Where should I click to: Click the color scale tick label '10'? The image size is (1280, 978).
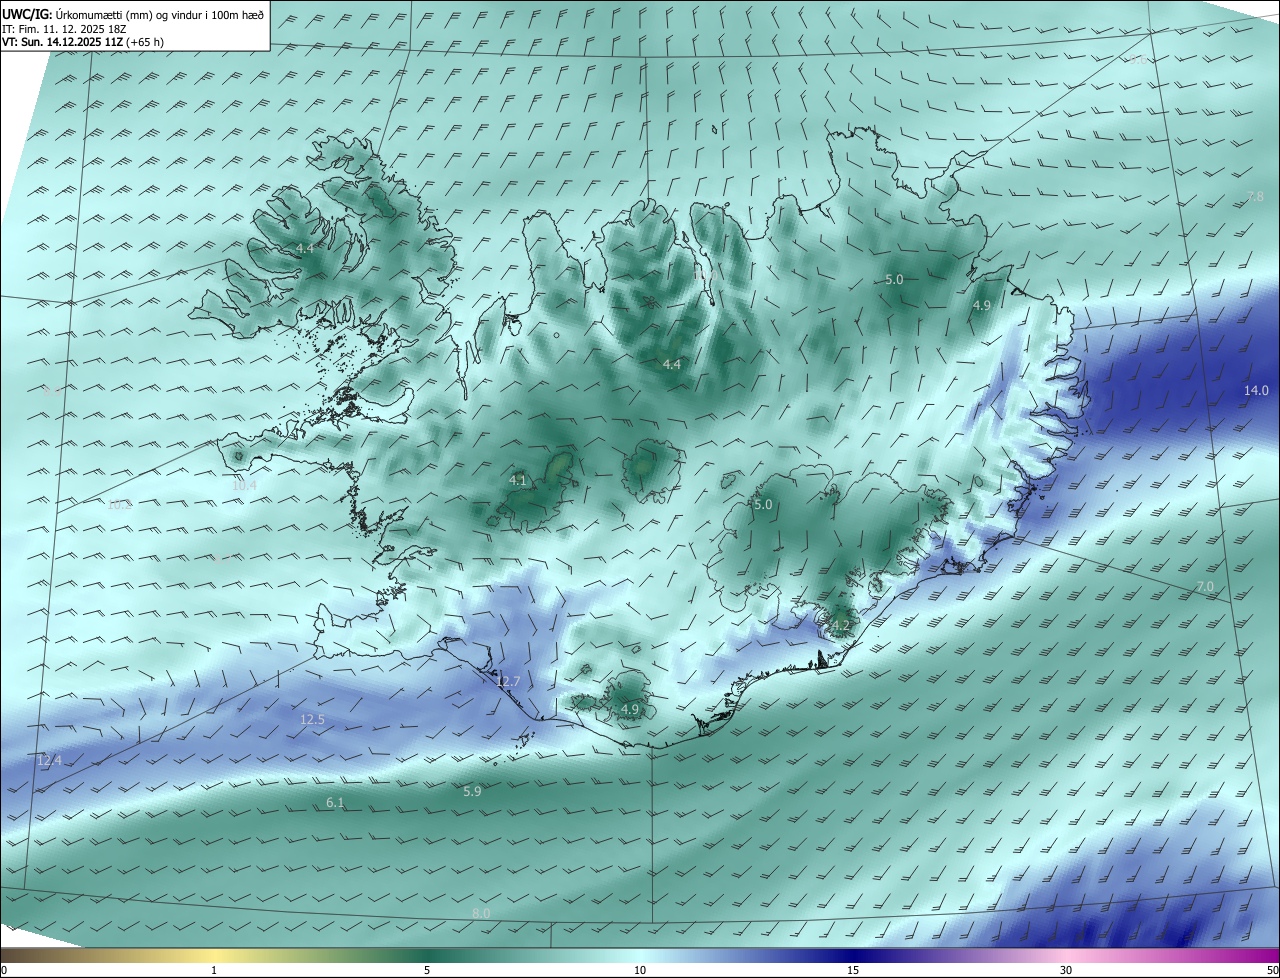coord(640,970)
